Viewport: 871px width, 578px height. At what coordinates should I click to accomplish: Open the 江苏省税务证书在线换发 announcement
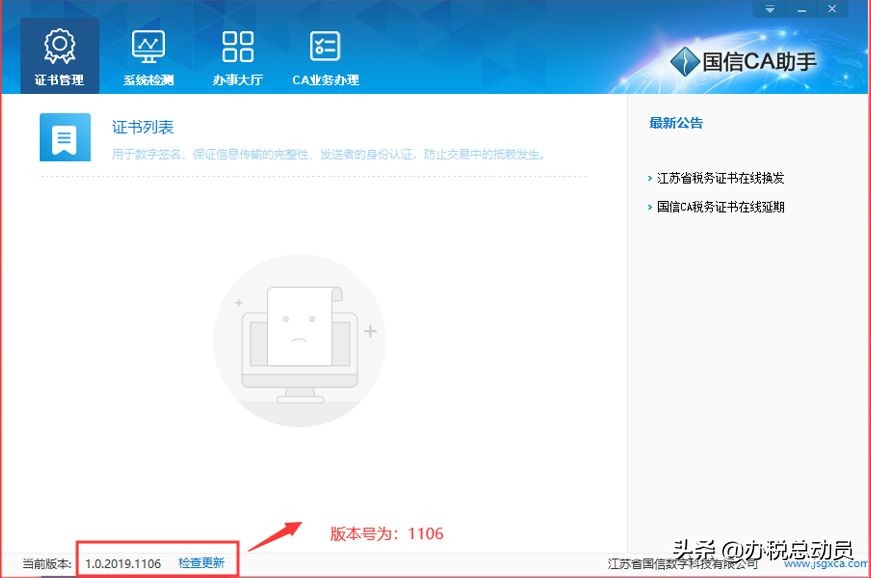(722, 178)
